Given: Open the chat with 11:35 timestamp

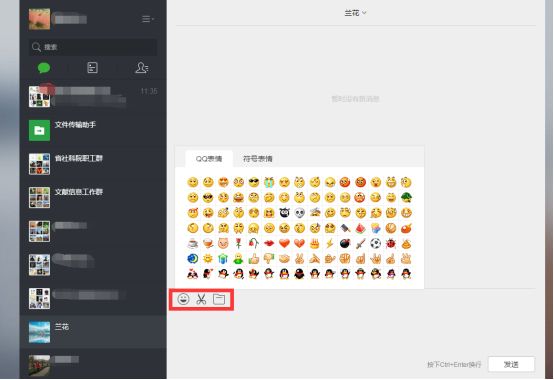Looking at the screenshot, I should pyautogui.click(x=93, y=96).
